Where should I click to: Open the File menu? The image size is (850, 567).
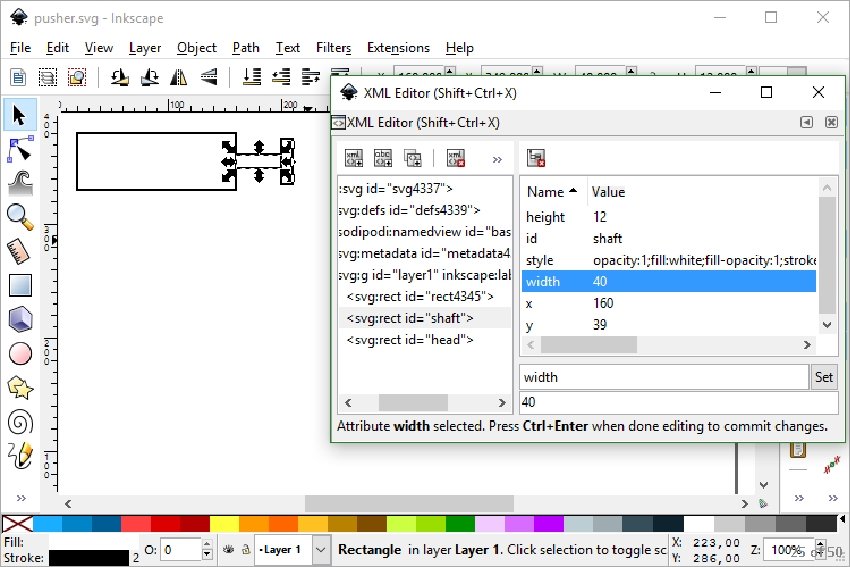(x=21, y=48)
